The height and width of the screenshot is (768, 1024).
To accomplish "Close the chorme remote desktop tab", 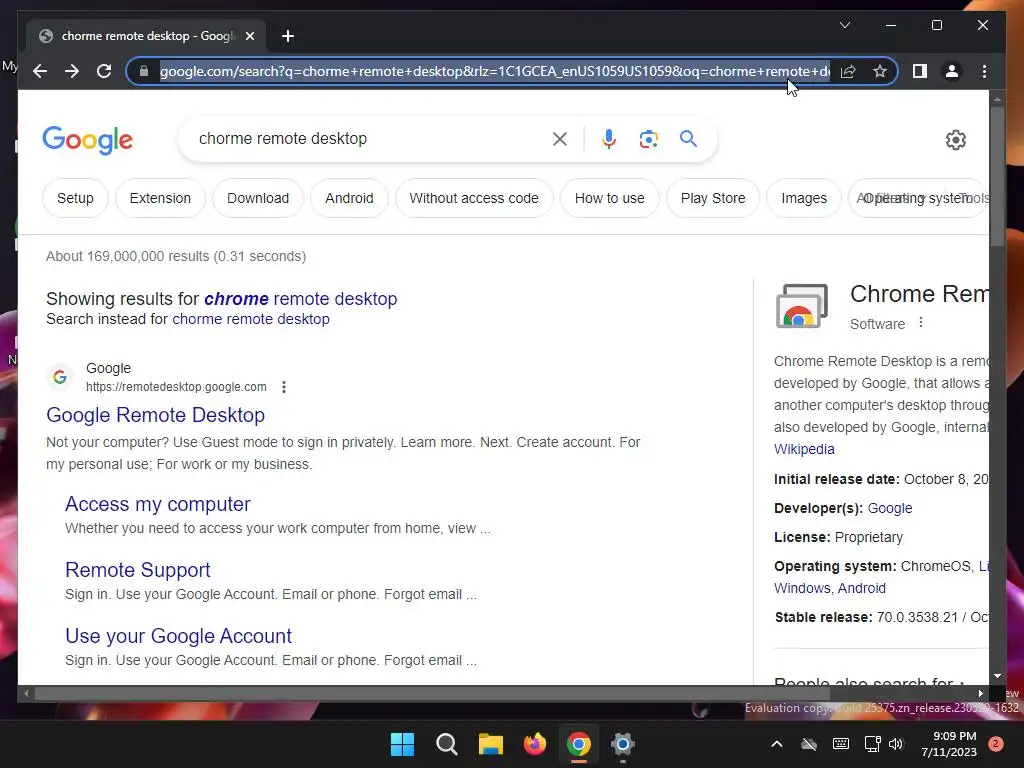I will pos(249,36).
